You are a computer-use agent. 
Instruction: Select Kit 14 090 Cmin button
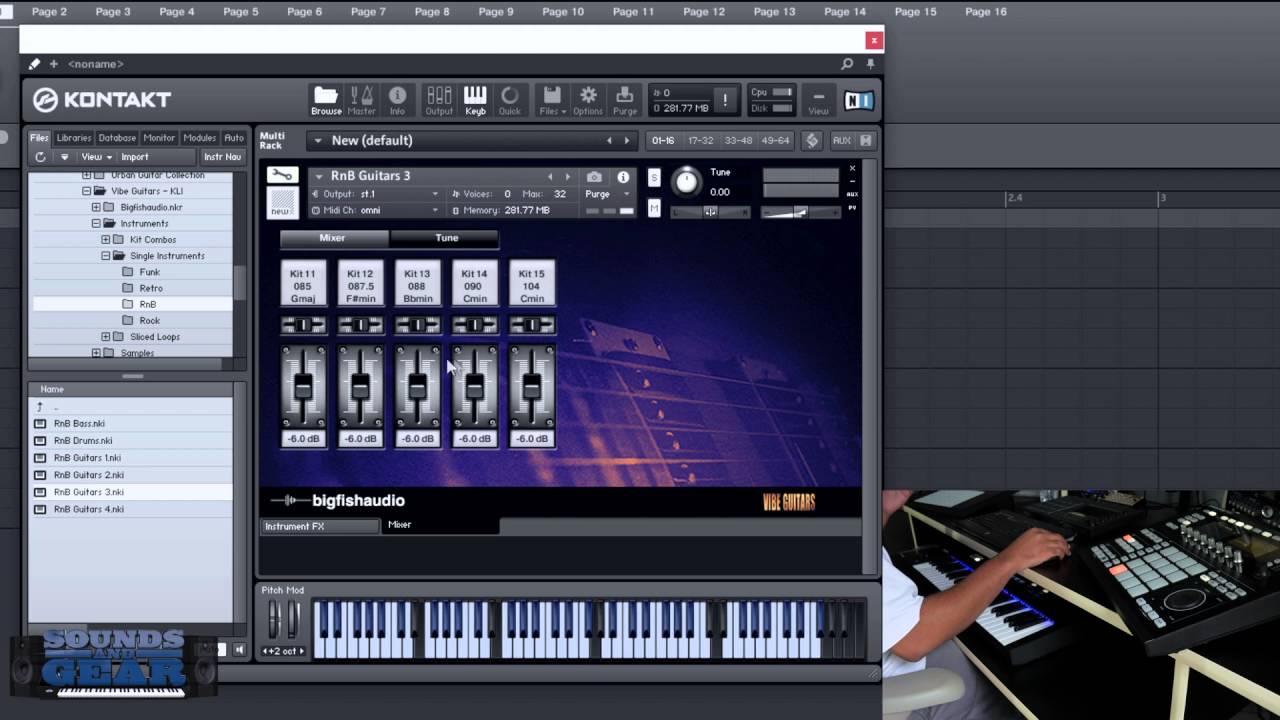point(474,285)
